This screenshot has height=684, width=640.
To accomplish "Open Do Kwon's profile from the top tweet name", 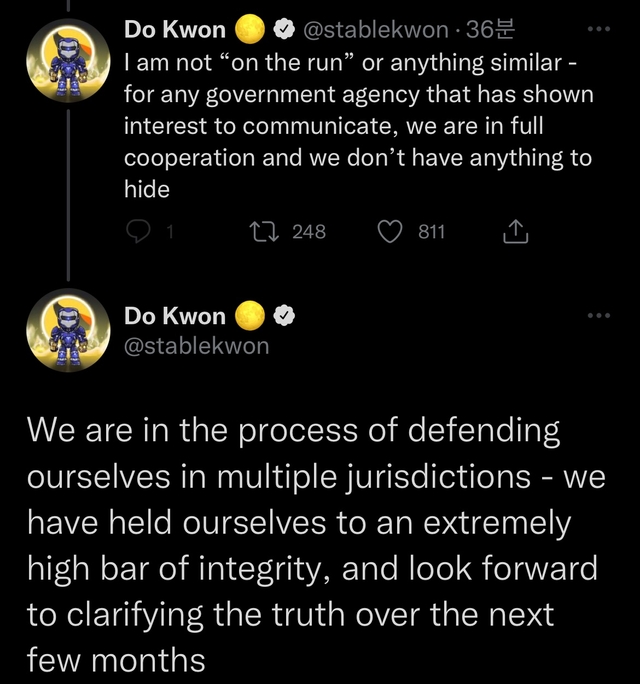I will (x=175, y=30).
